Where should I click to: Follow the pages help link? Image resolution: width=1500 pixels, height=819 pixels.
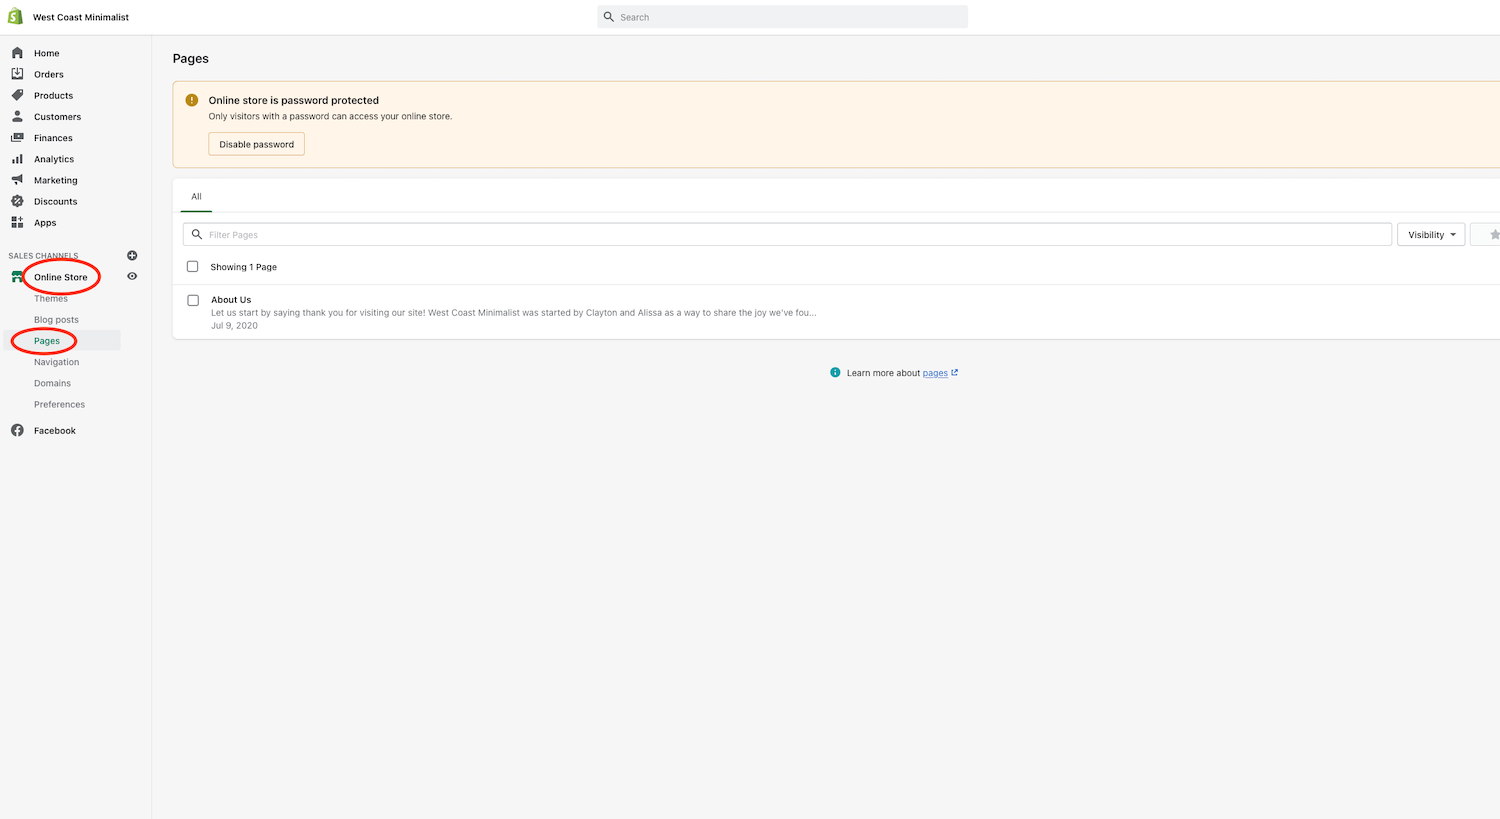[935, 373]
